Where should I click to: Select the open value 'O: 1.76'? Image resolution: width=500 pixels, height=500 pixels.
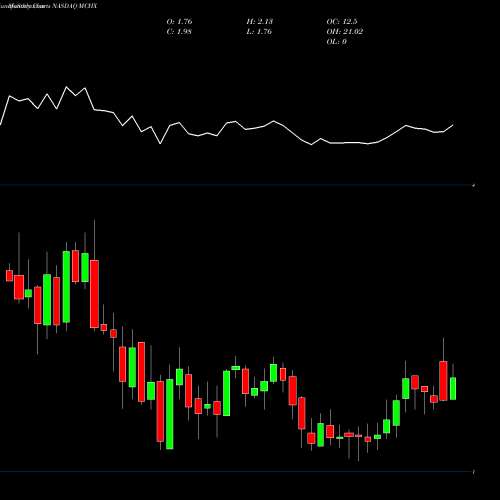179,22
